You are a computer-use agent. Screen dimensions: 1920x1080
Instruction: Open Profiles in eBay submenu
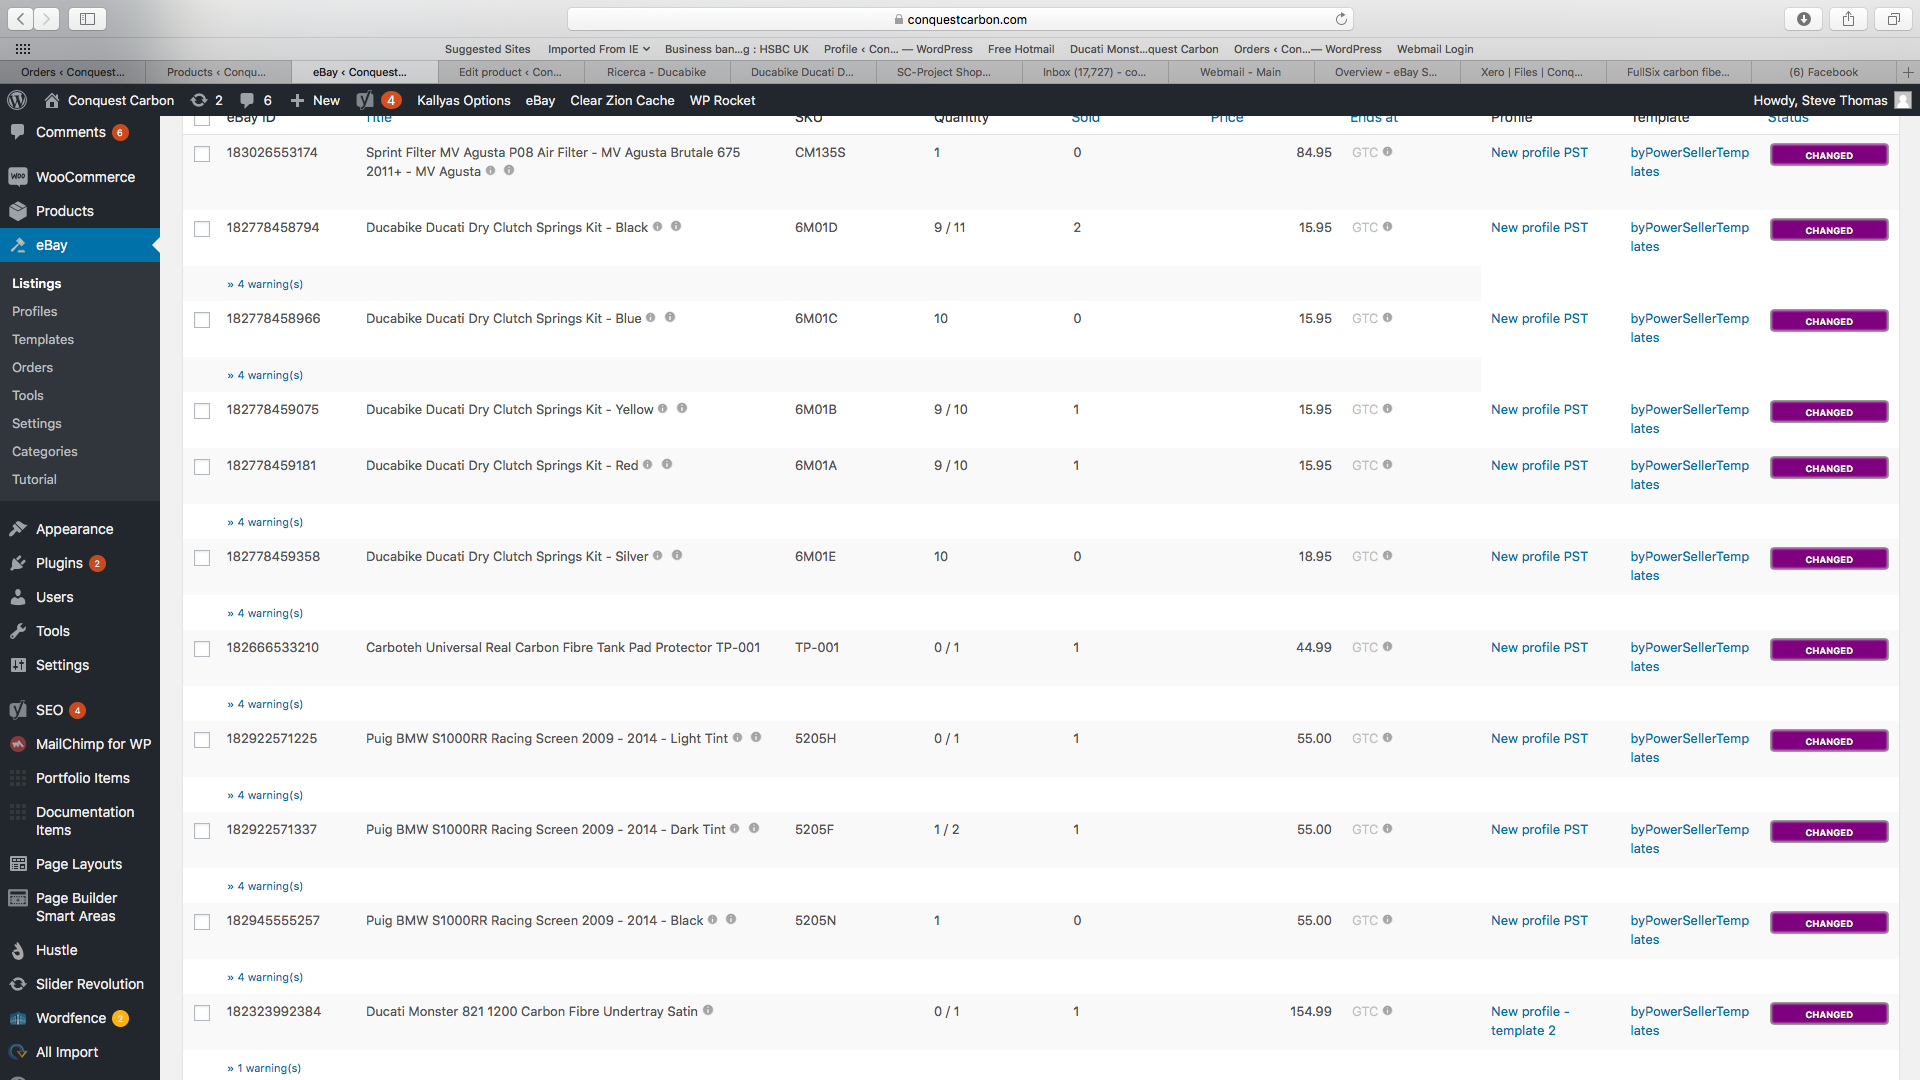(34, 312)
